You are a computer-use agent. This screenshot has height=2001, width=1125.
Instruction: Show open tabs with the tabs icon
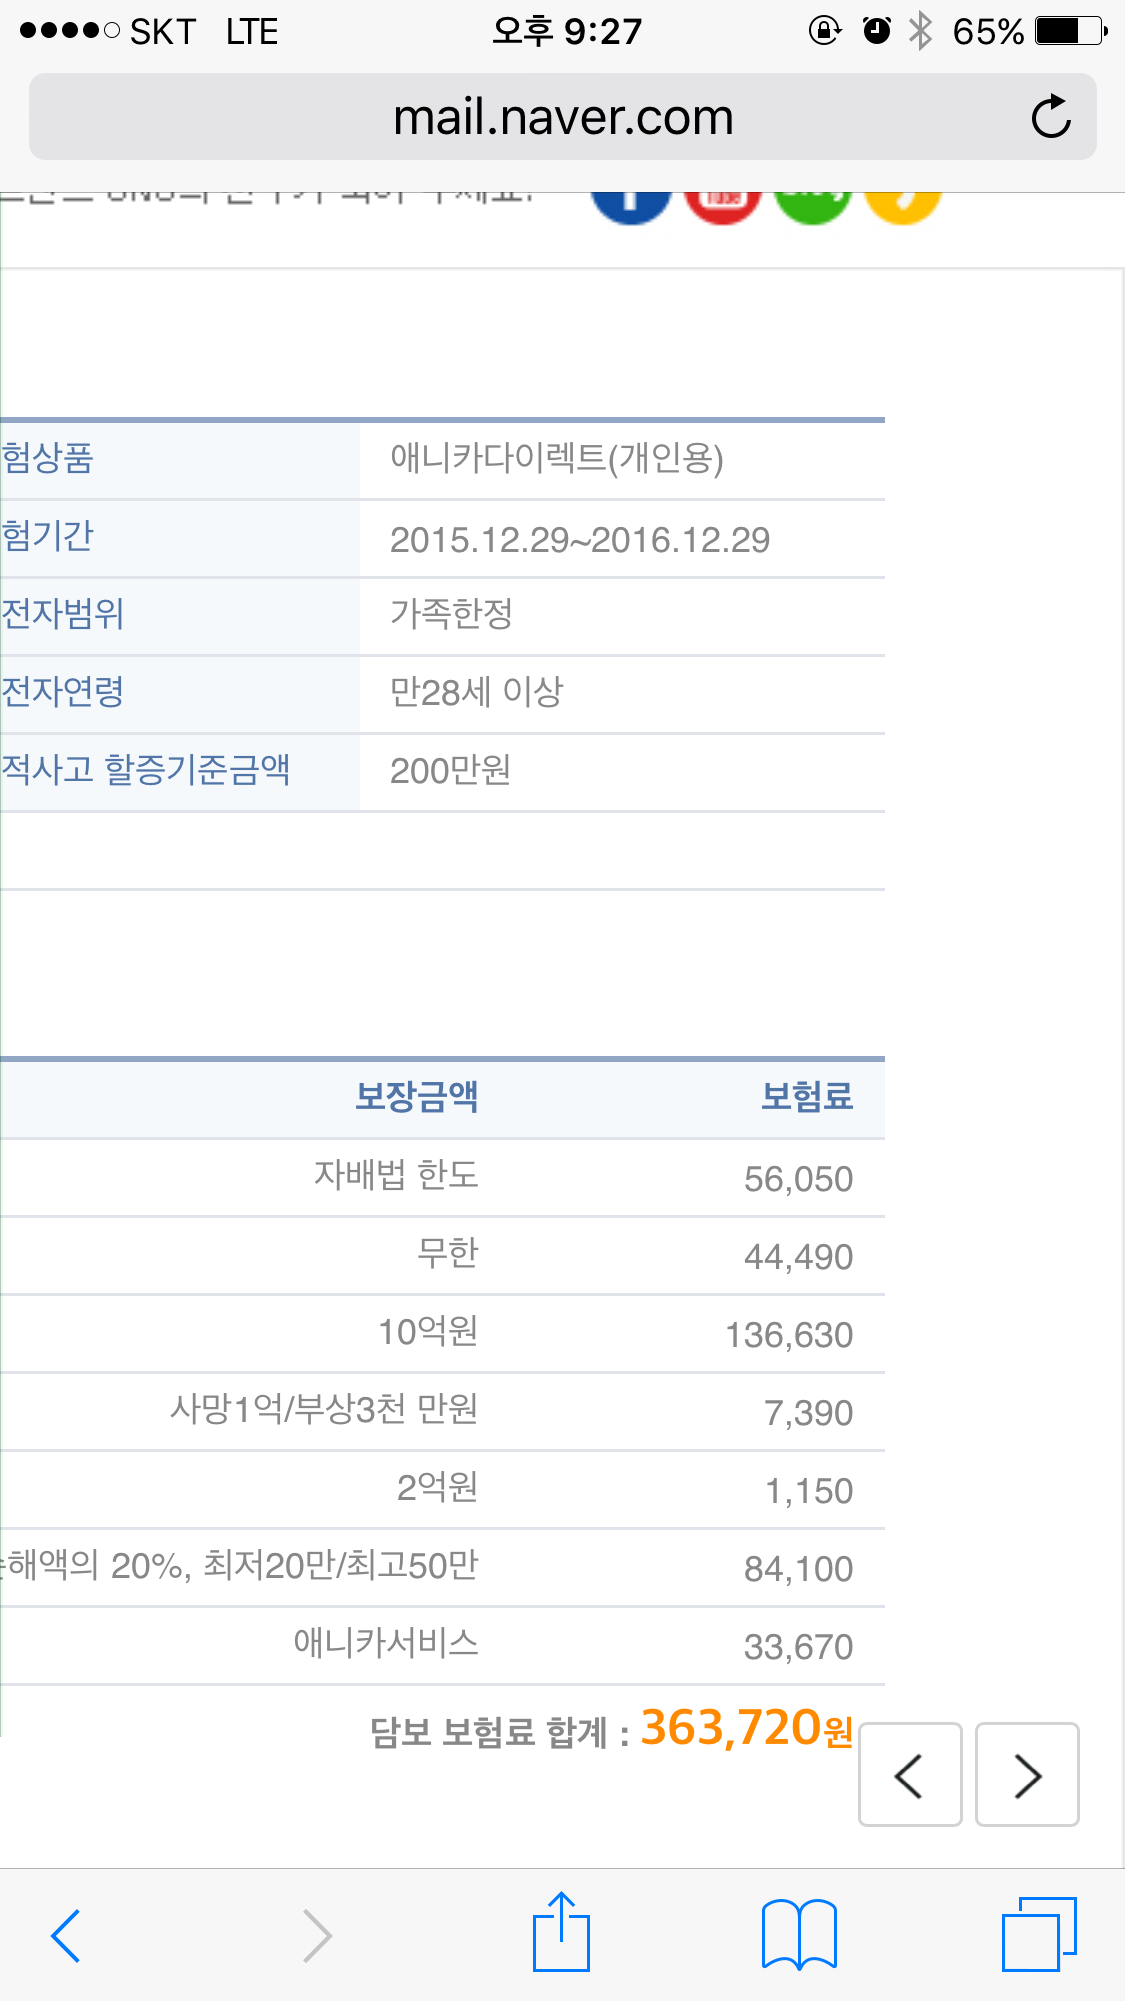point(1039,1934)
